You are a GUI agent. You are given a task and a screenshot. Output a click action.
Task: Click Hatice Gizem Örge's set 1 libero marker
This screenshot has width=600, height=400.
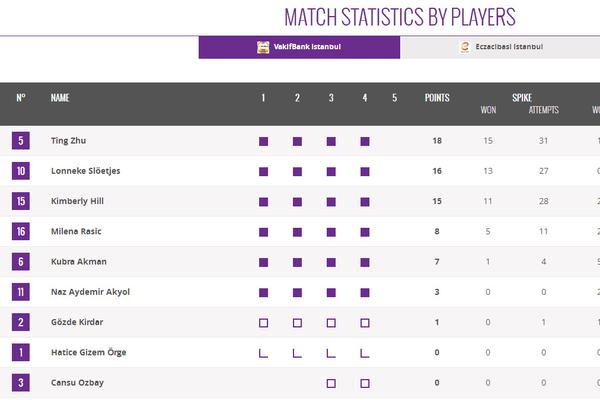[264, 353]
